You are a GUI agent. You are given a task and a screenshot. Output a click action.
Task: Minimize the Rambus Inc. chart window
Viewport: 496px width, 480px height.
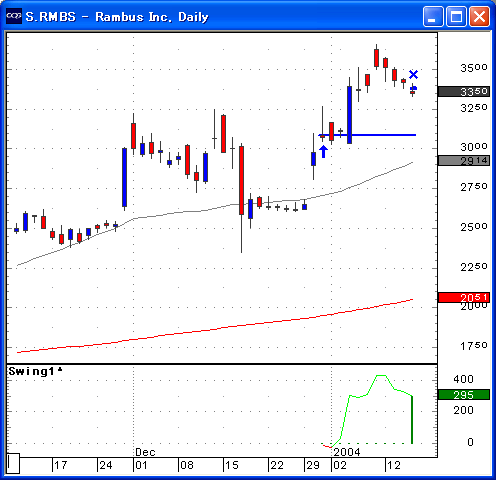(x=433, y=16)
